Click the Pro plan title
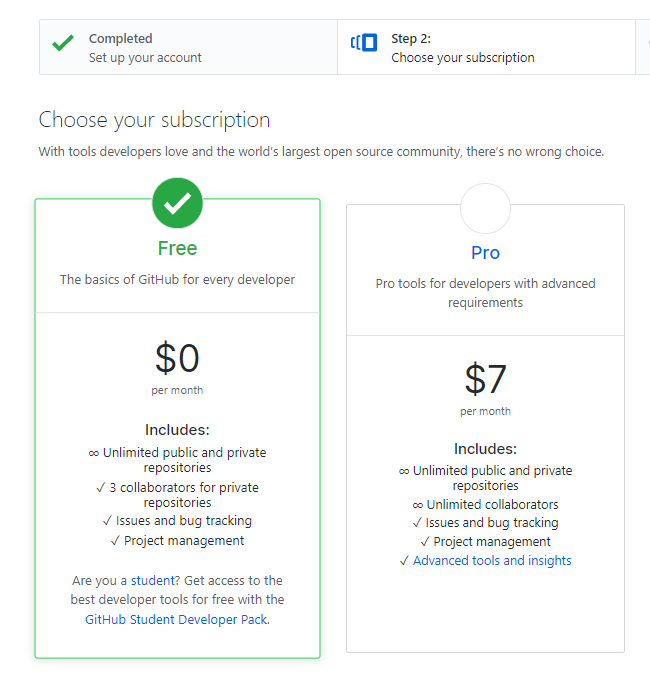This screenshot has height=688, width=650. (x=485, y=253)
